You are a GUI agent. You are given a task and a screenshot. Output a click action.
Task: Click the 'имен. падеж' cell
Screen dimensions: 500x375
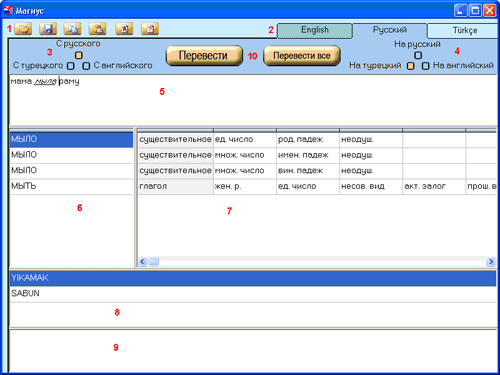308,155
